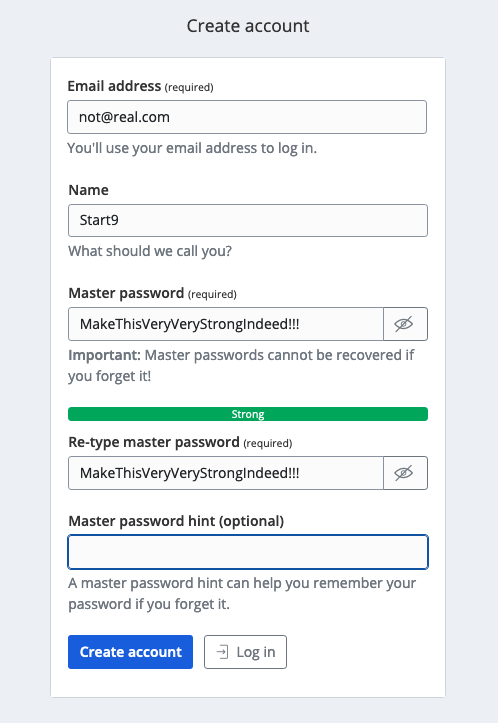Click the green Strong password strength bar

click(x=248, y=414)
